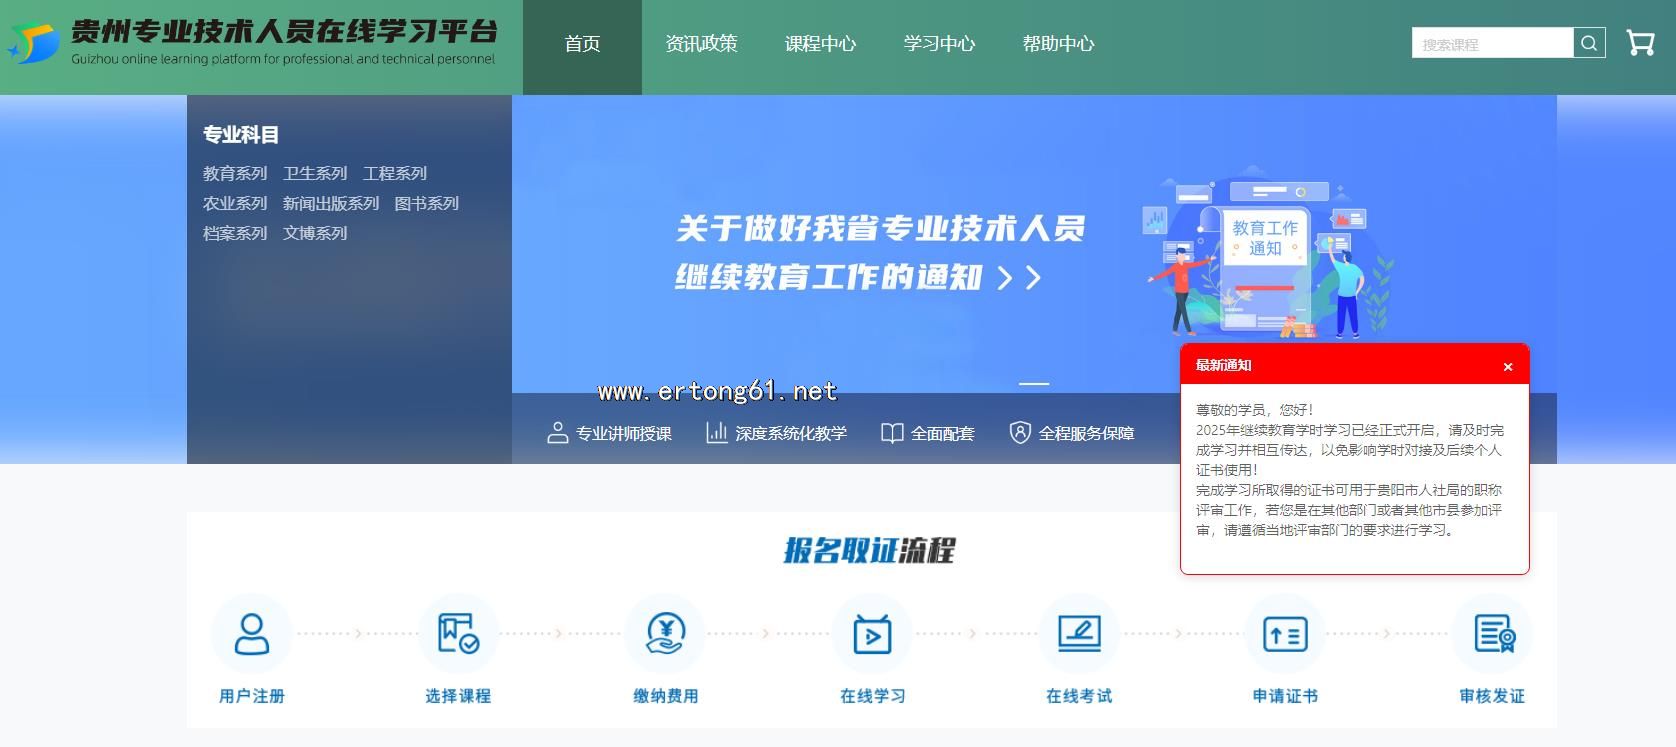Click the banner carousel indicator dash
This screenshot has width=1676, height=747.
[x=1033, y=384]
